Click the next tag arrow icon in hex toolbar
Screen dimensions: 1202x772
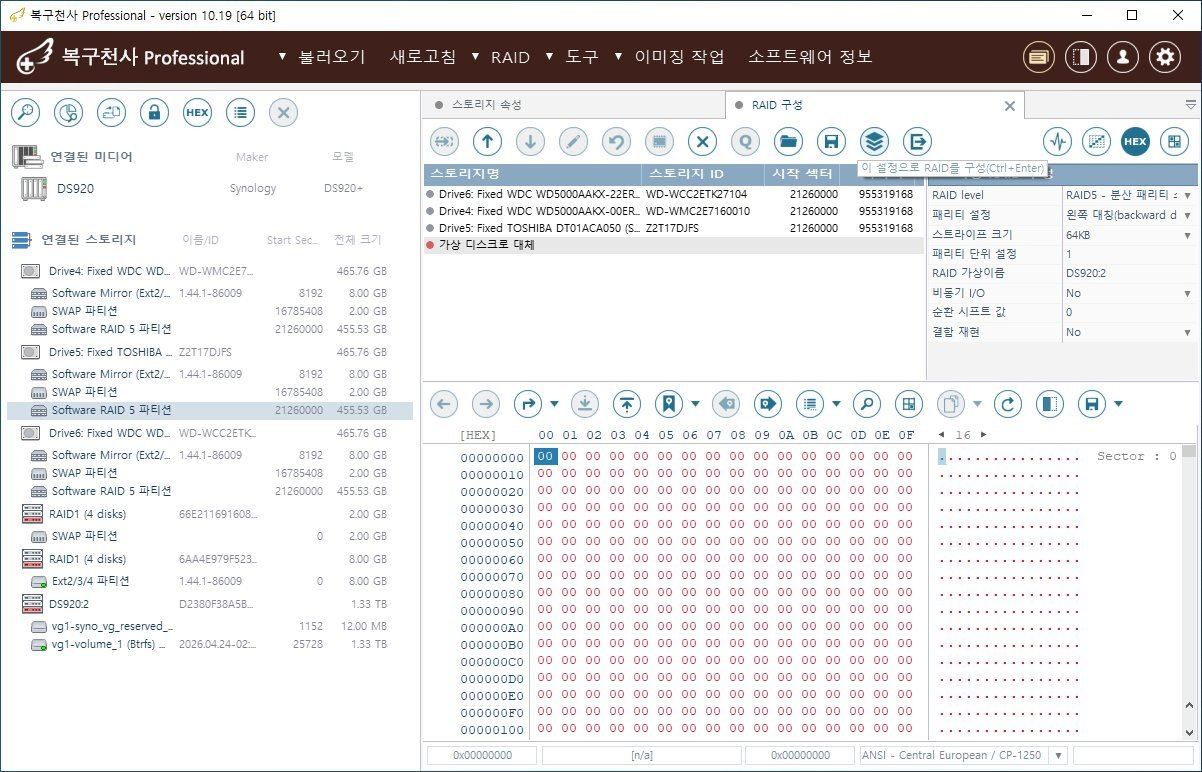pos(767,404)
